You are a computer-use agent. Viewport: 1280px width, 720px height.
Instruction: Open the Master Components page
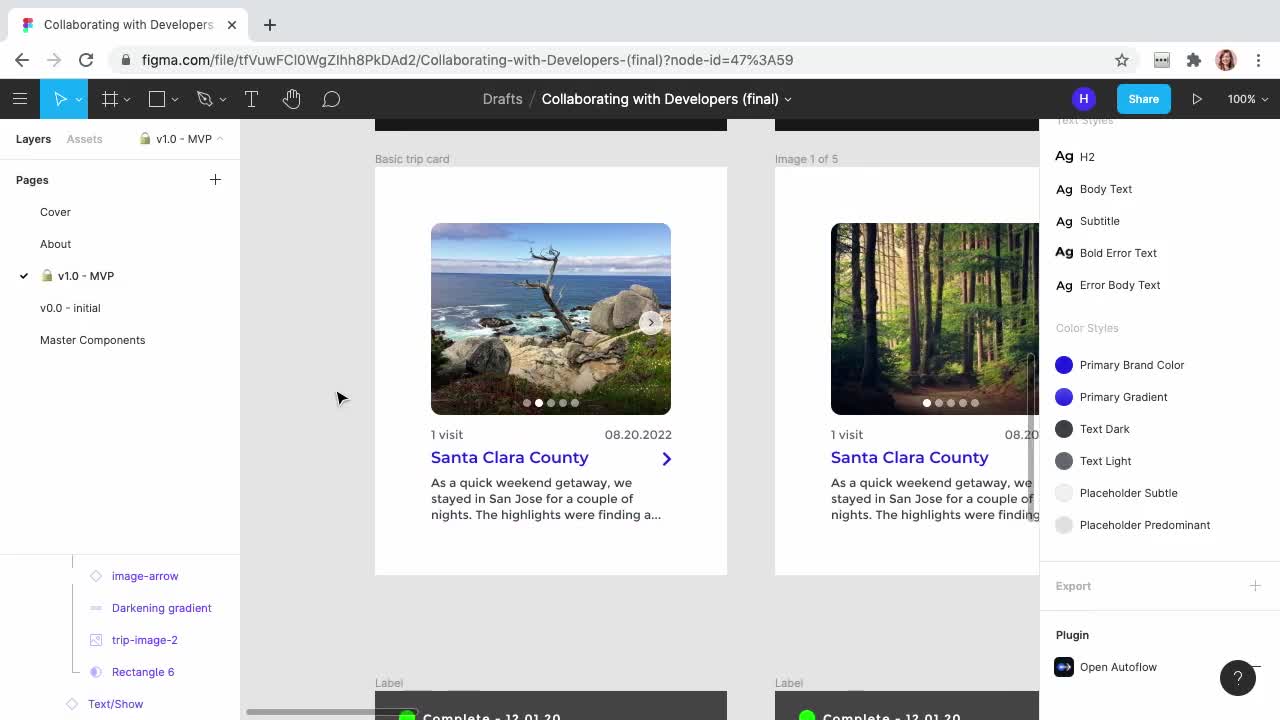[92, 340]
